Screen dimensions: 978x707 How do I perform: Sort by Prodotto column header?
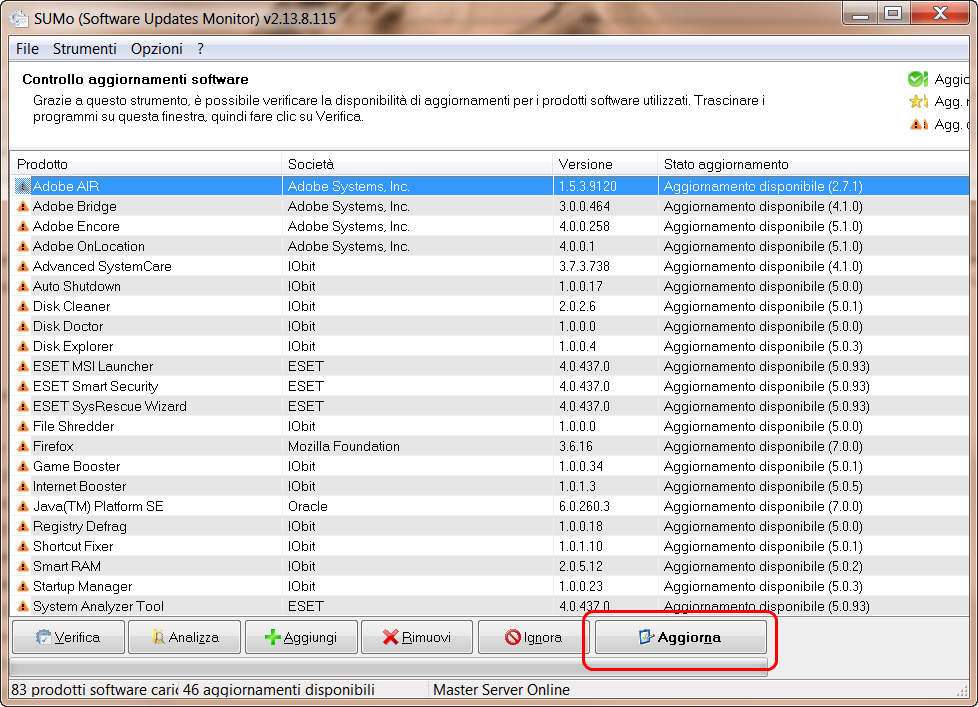point(147,164)
